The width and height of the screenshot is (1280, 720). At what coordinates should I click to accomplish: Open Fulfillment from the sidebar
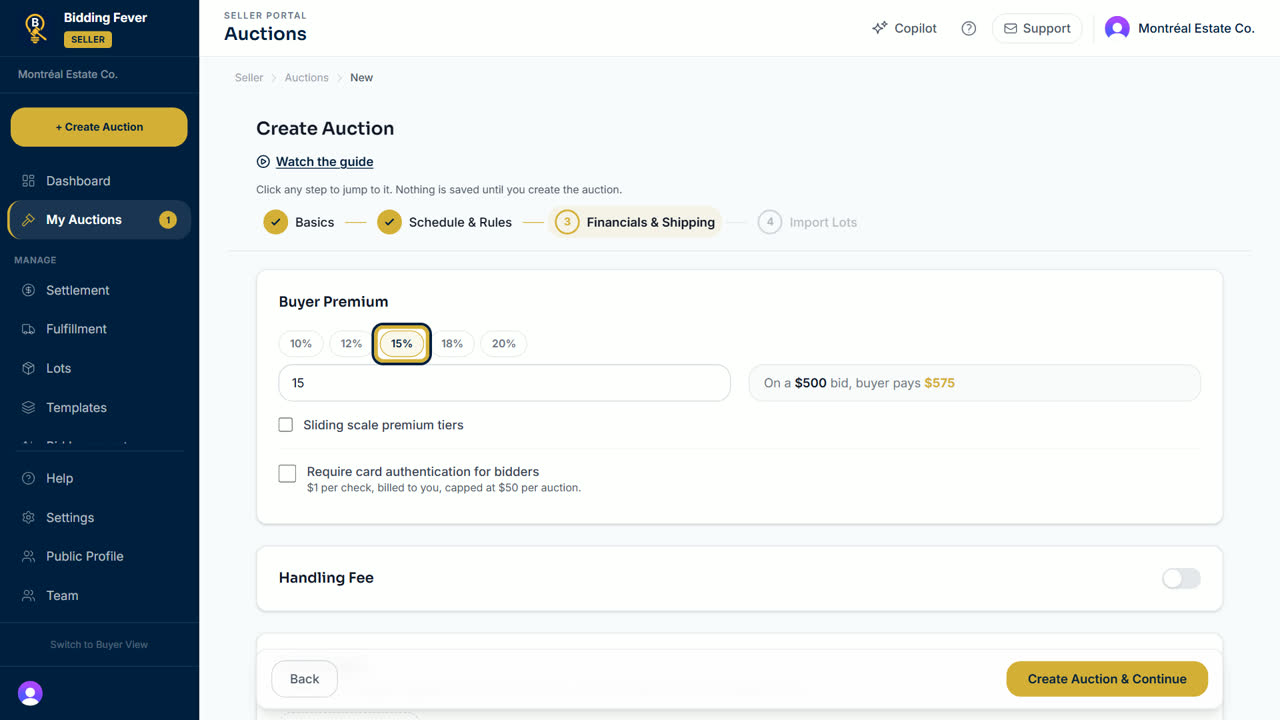(x=99, y=329)
